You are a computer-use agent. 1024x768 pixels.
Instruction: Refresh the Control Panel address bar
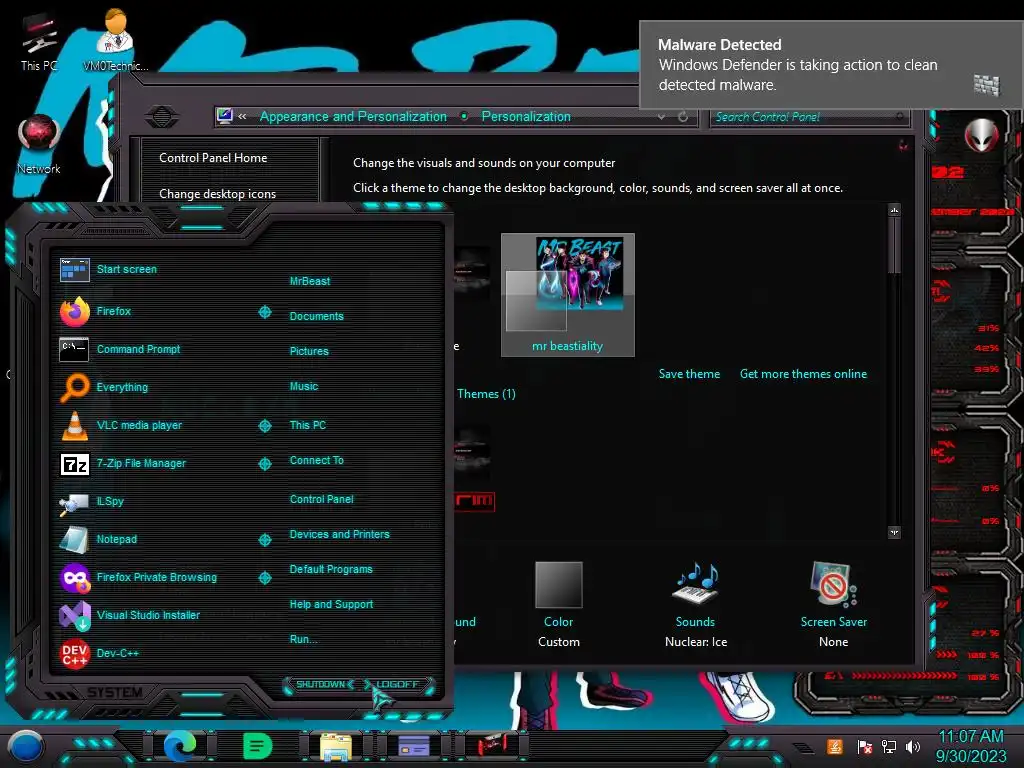click(x=682, y=117)
